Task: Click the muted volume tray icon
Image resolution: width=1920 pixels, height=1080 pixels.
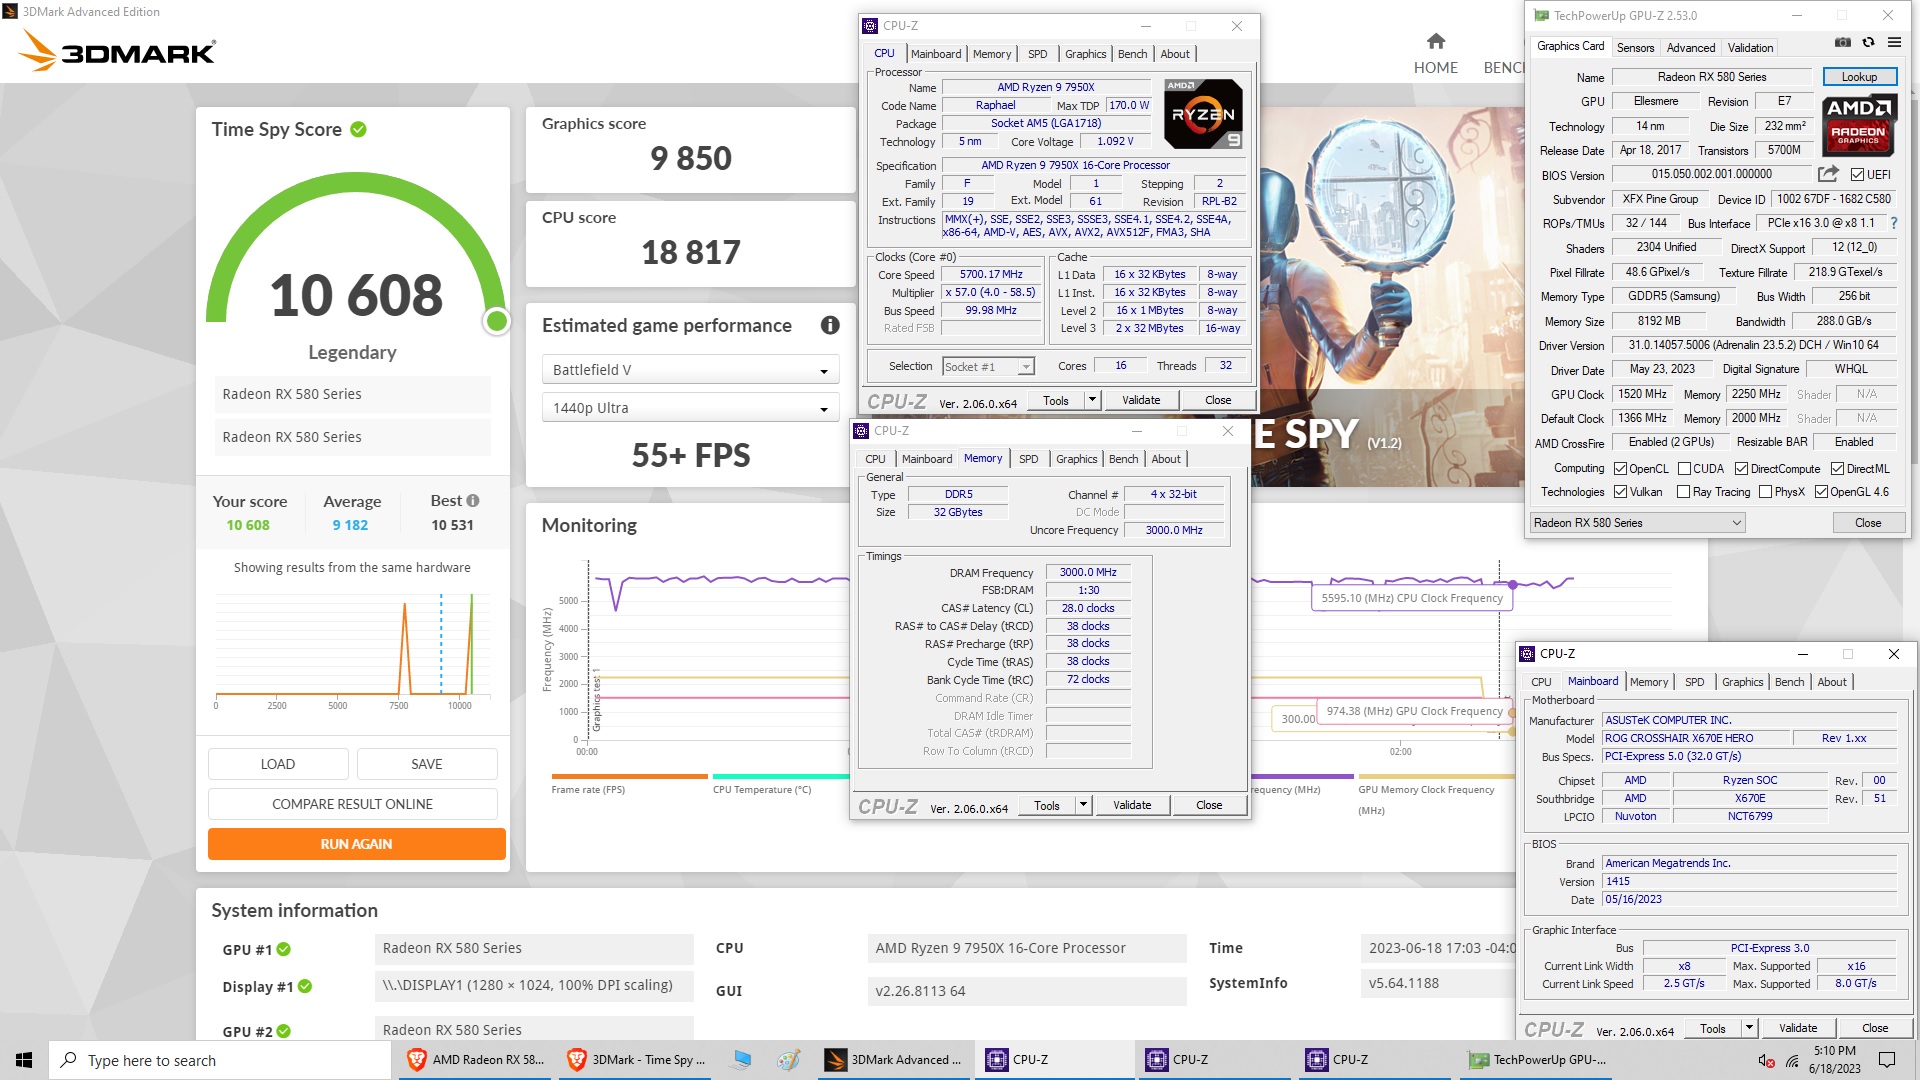Action: [1766, 1060]
